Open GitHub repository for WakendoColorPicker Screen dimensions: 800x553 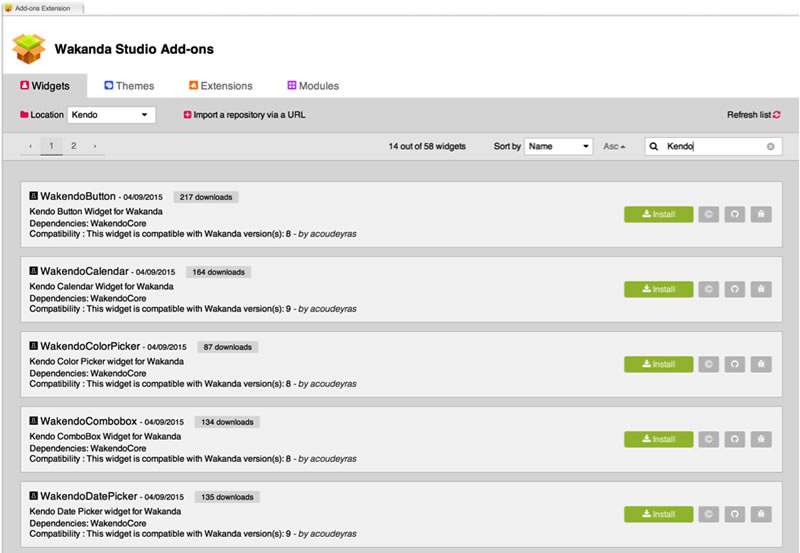coord(734,364)
